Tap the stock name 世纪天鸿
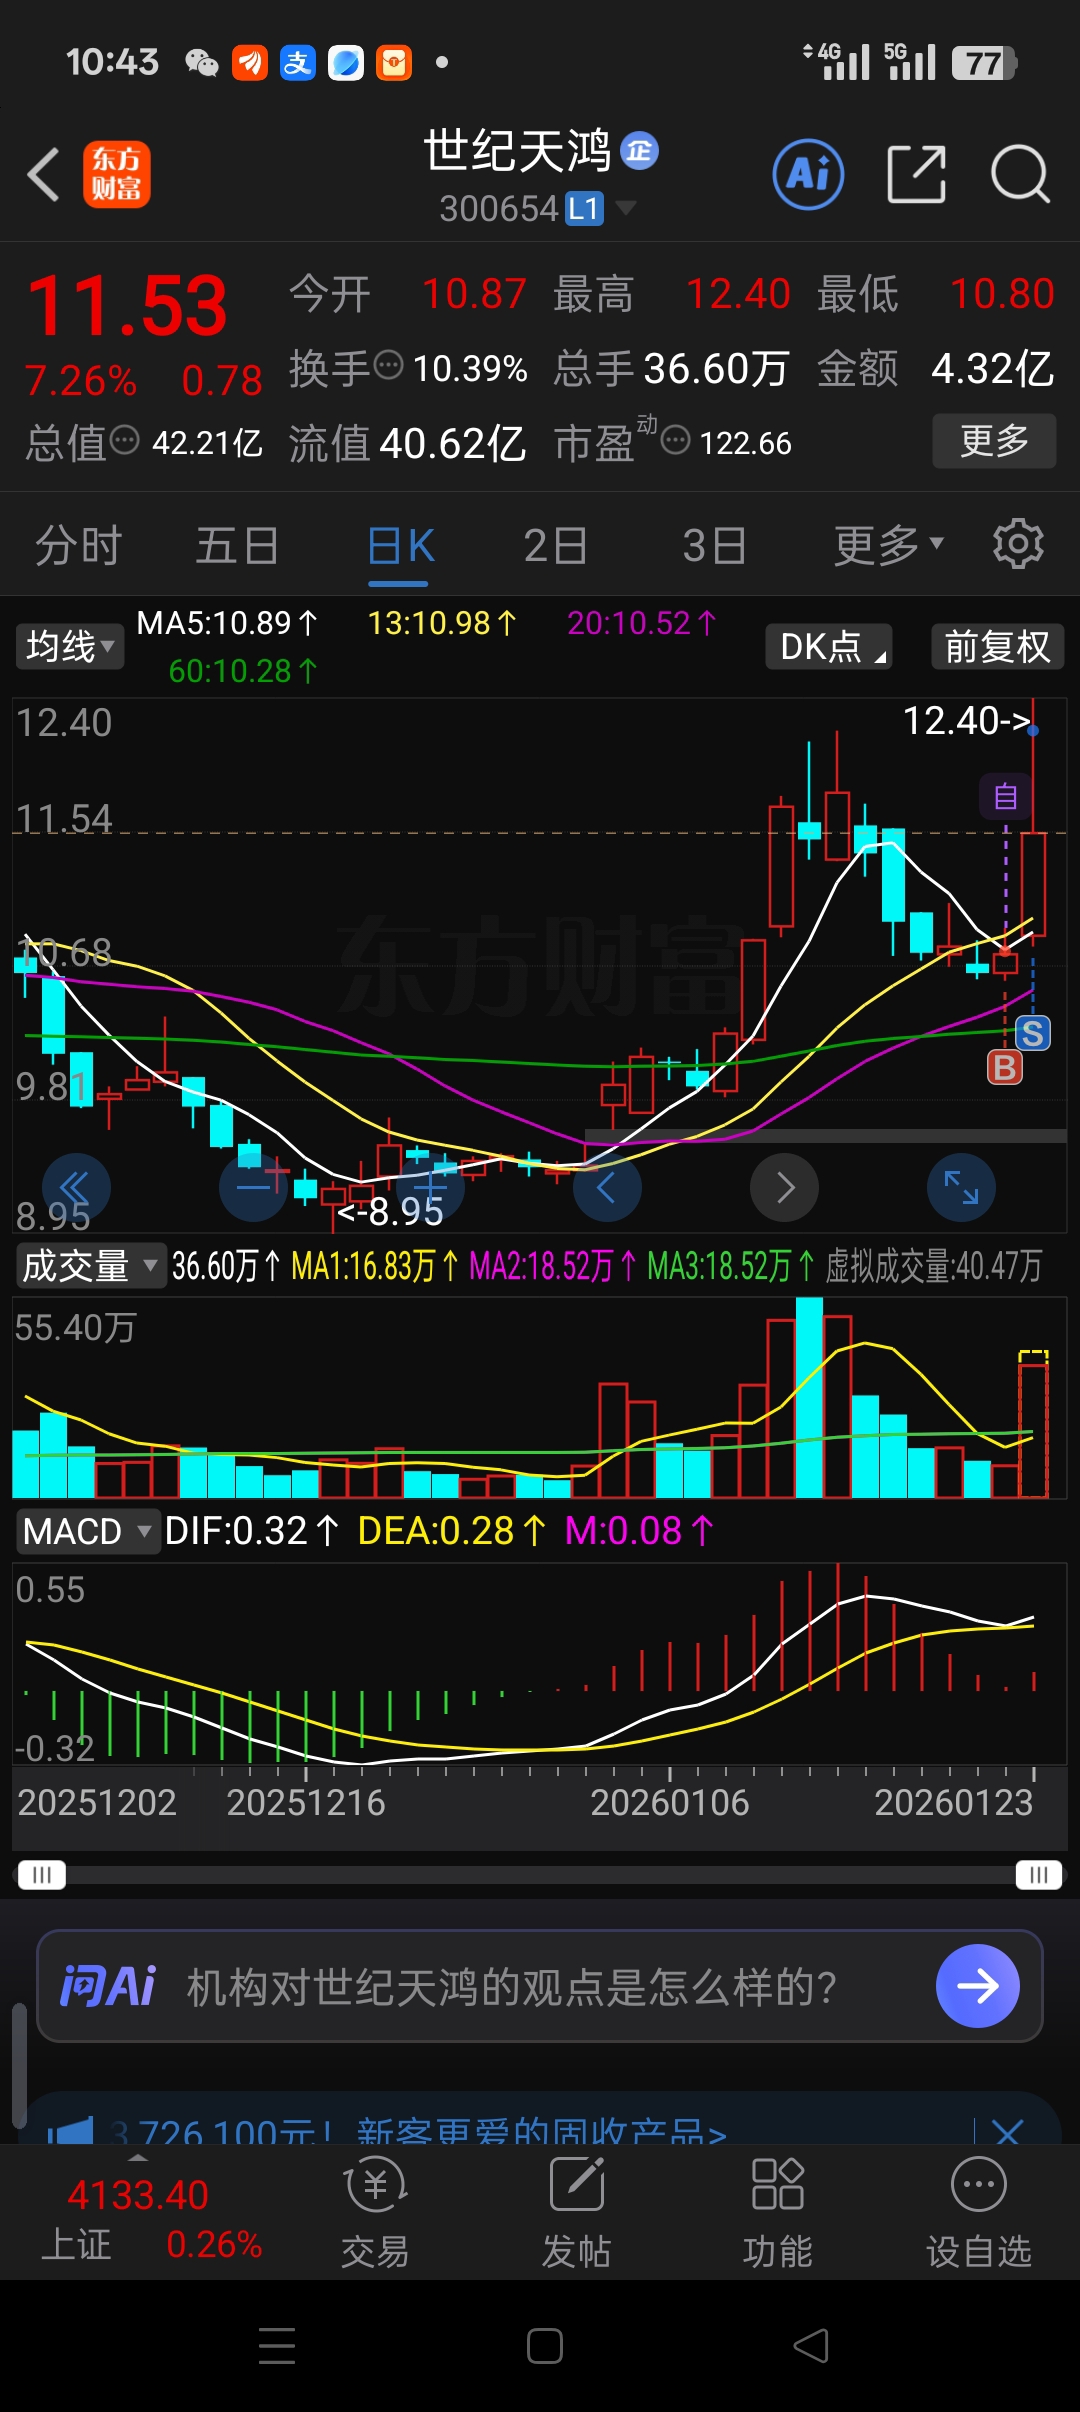 pos(517,151)
